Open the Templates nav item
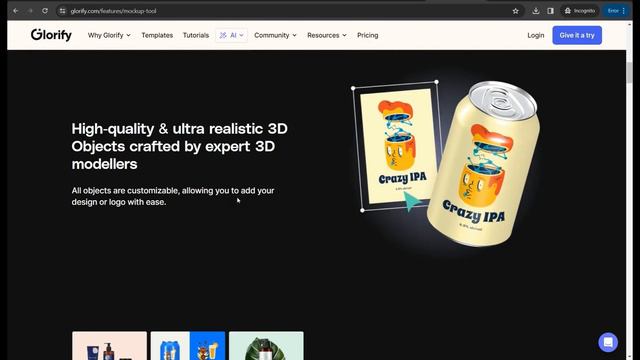The height and width of the screenshot is (360, 640). tap(157, 36)
